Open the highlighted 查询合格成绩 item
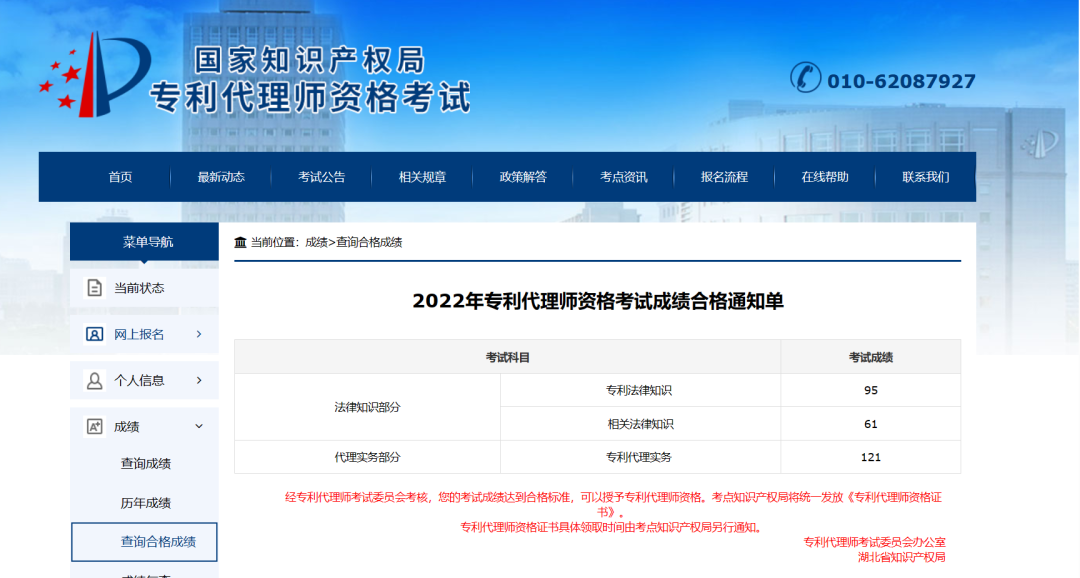Screen dimensions: 1080x578 coord(144,541)
